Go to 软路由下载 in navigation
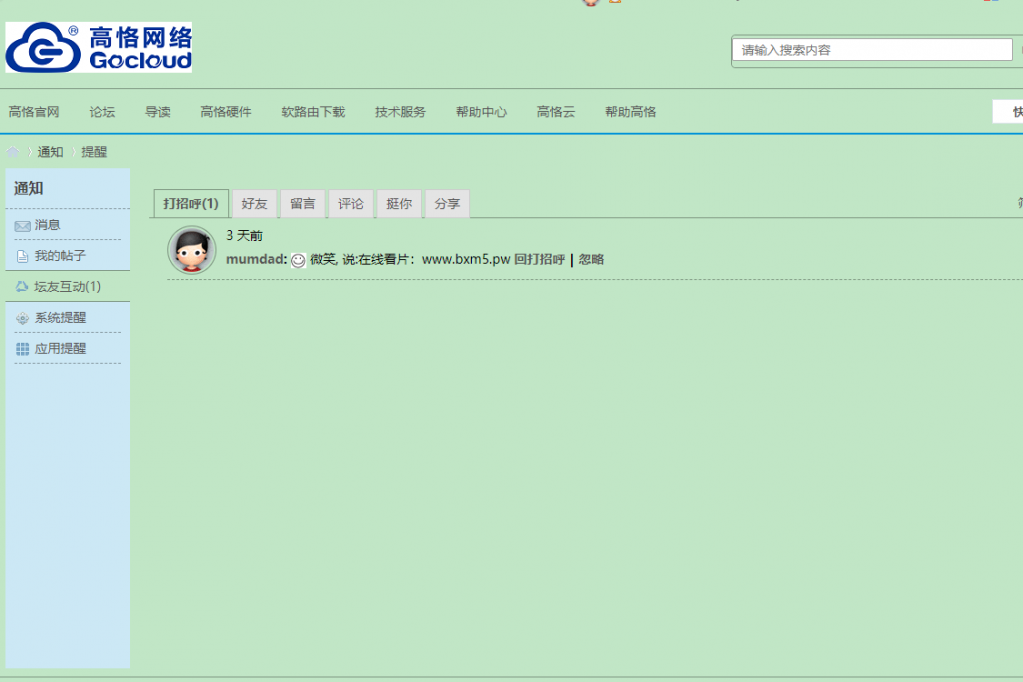The image size is (1023, 682). pos(313,112)
